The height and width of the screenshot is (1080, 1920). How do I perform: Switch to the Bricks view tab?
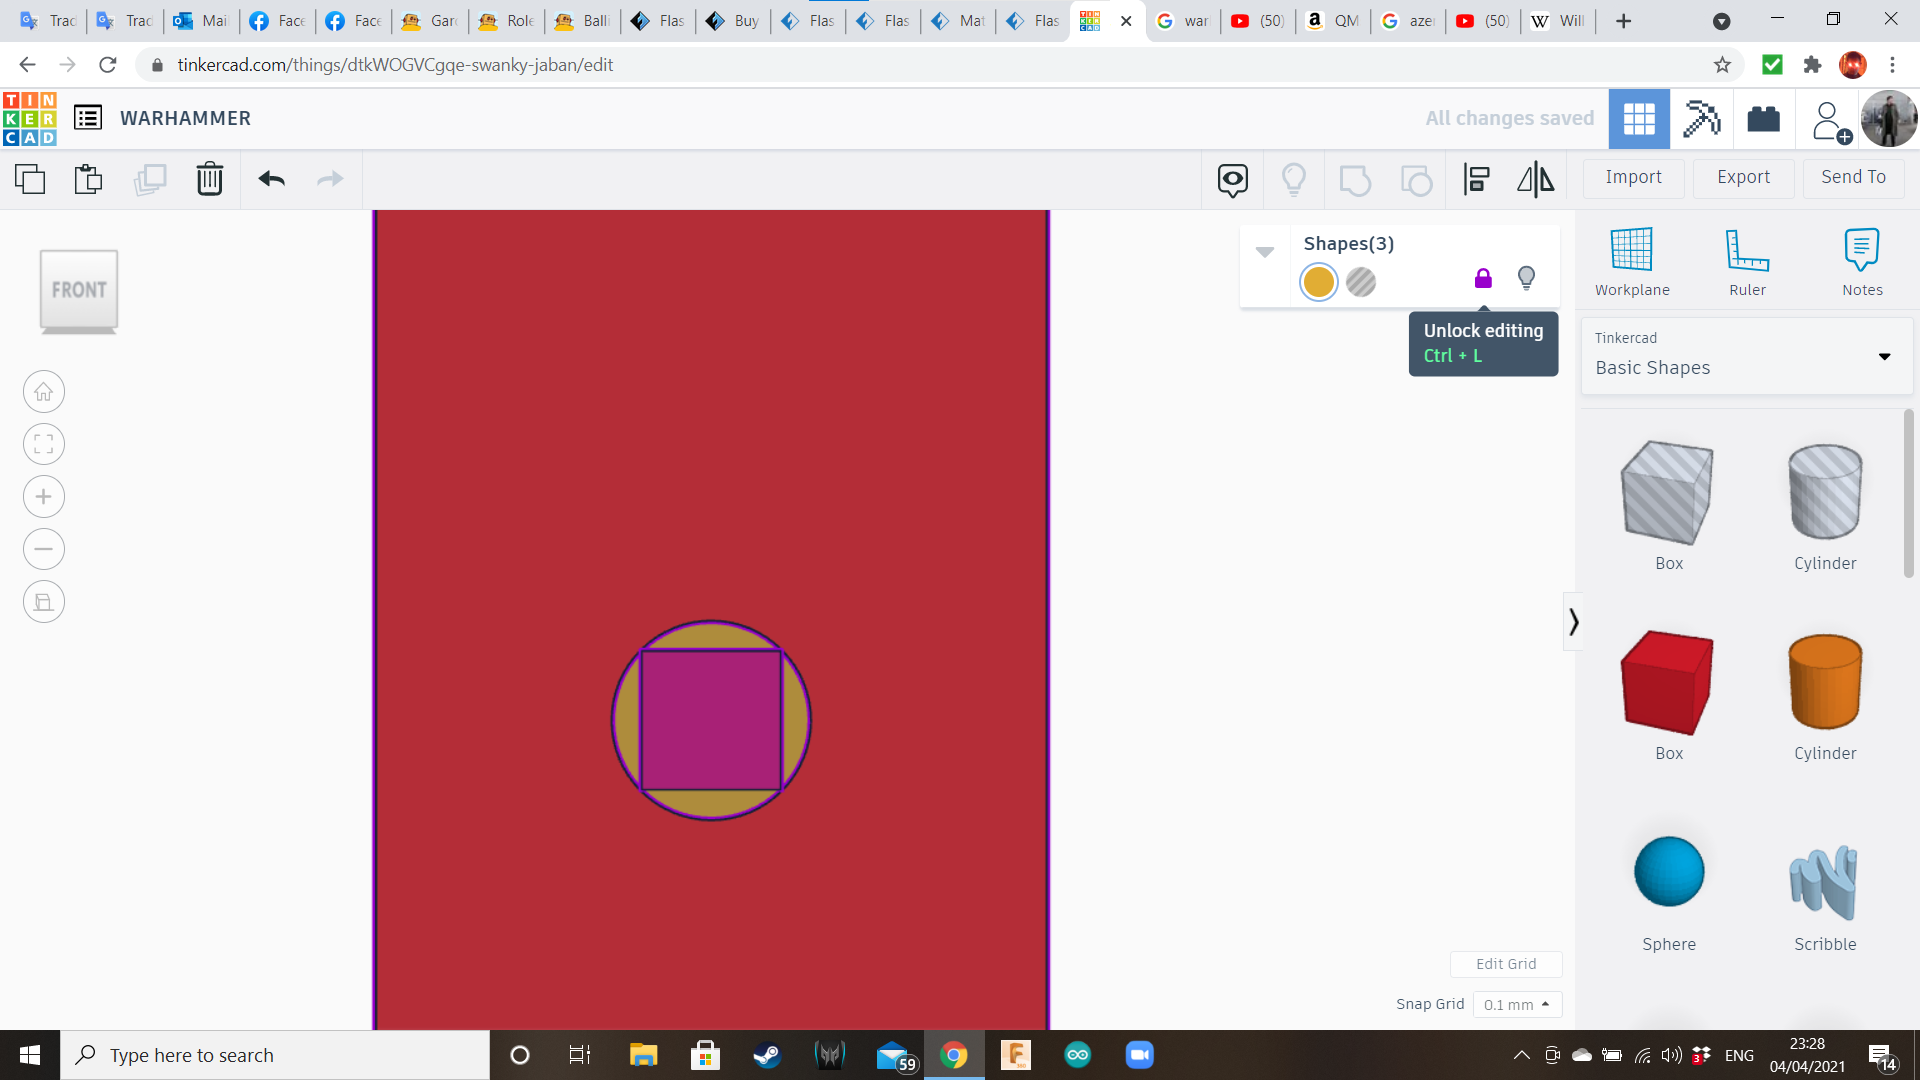click(x=1763, y=119)
